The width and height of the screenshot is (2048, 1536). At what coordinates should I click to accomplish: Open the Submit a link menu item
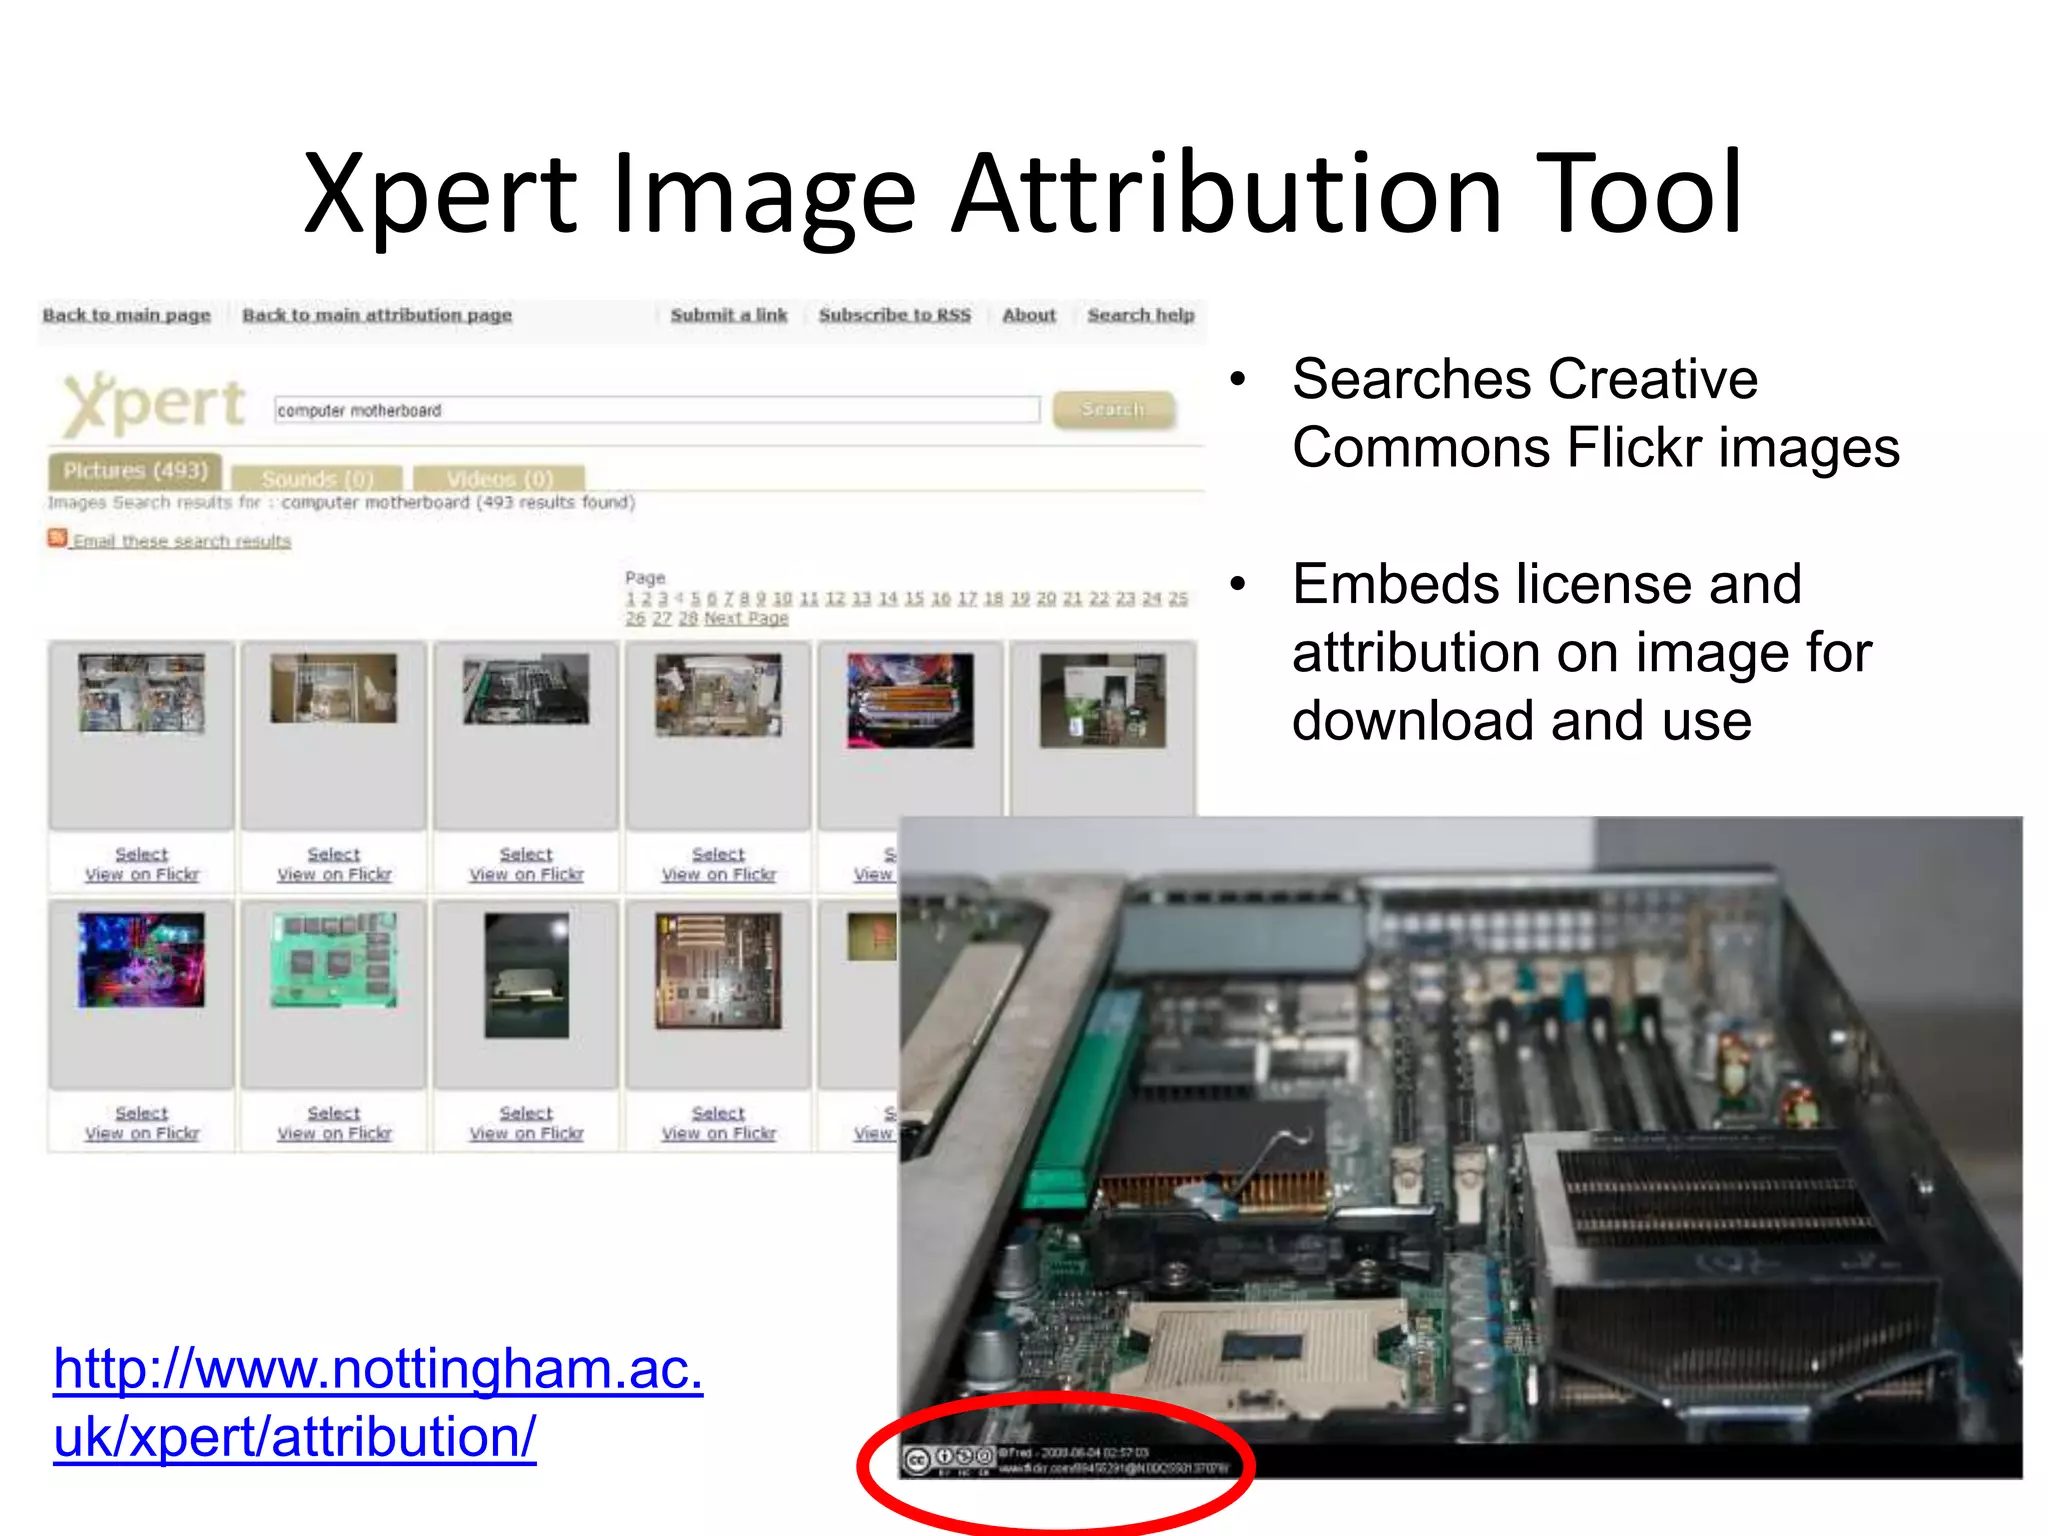tap(729, 315)
